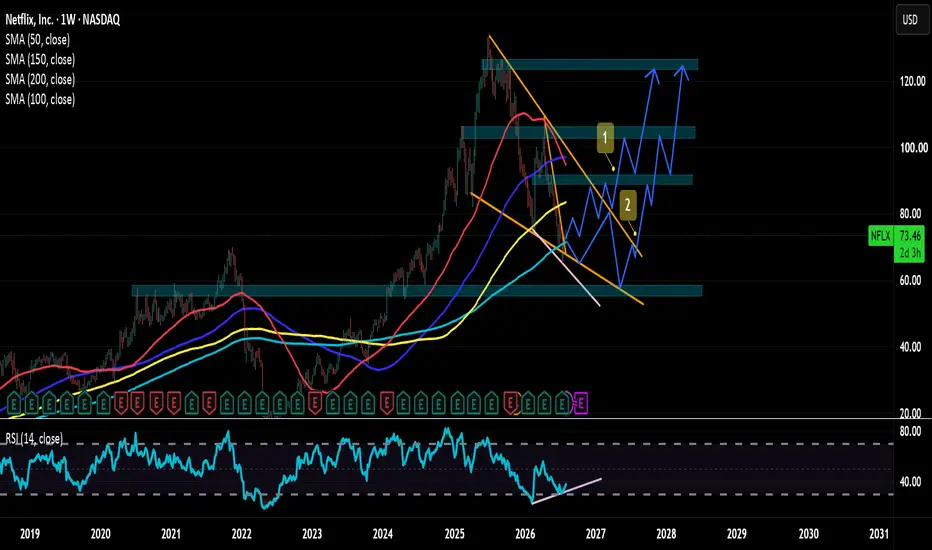Select the yellow callout labeled 2
The width and height of the screenshot is (932, 550).
pyautogui.click(x=628, y=205)
